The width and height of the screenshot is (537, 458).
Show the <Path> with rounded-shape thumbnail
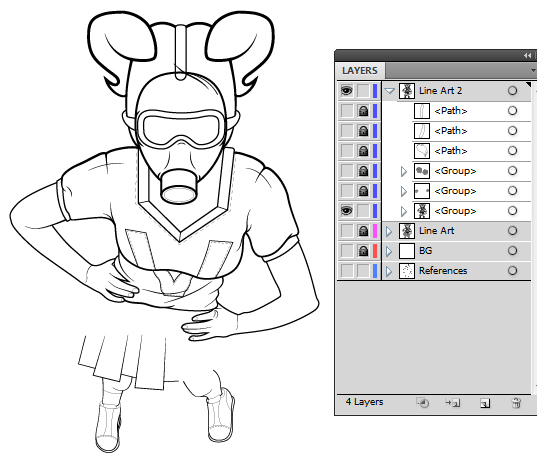click(x=347, y=151)
